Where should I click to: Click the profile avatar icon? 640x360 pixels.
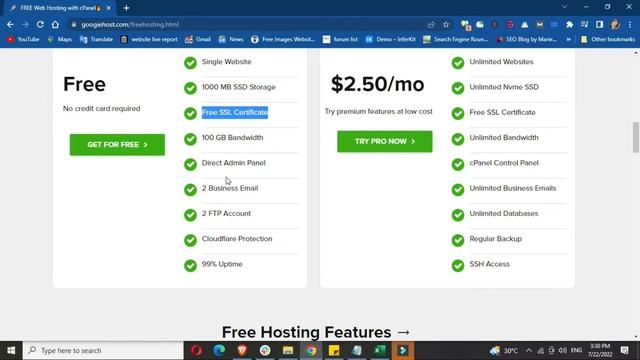pos(615,24)
